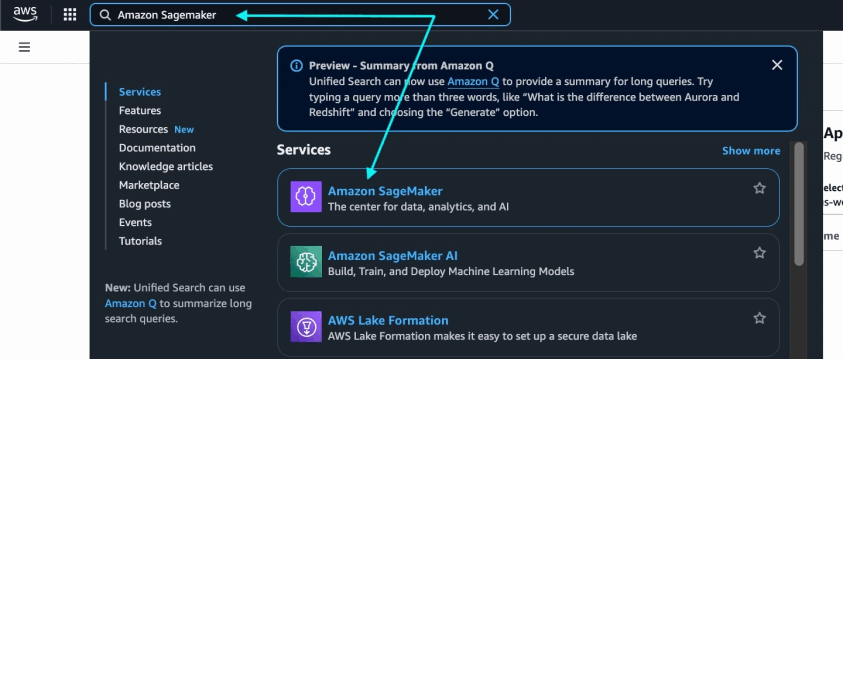Click the search results scrollbar
The image size is (844, 678).
pos(799,203)
